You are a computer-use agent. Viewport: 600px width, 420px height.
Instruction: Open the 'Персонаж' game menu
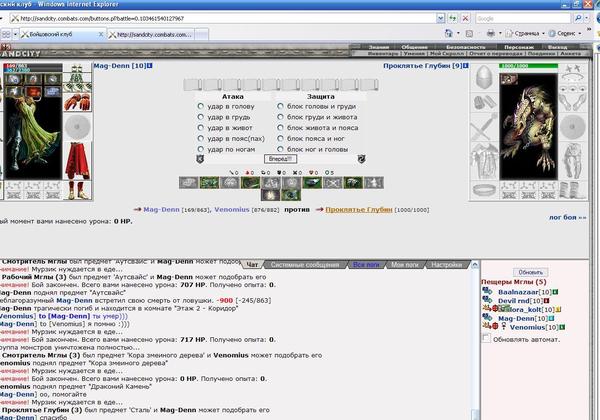(518, 47)
